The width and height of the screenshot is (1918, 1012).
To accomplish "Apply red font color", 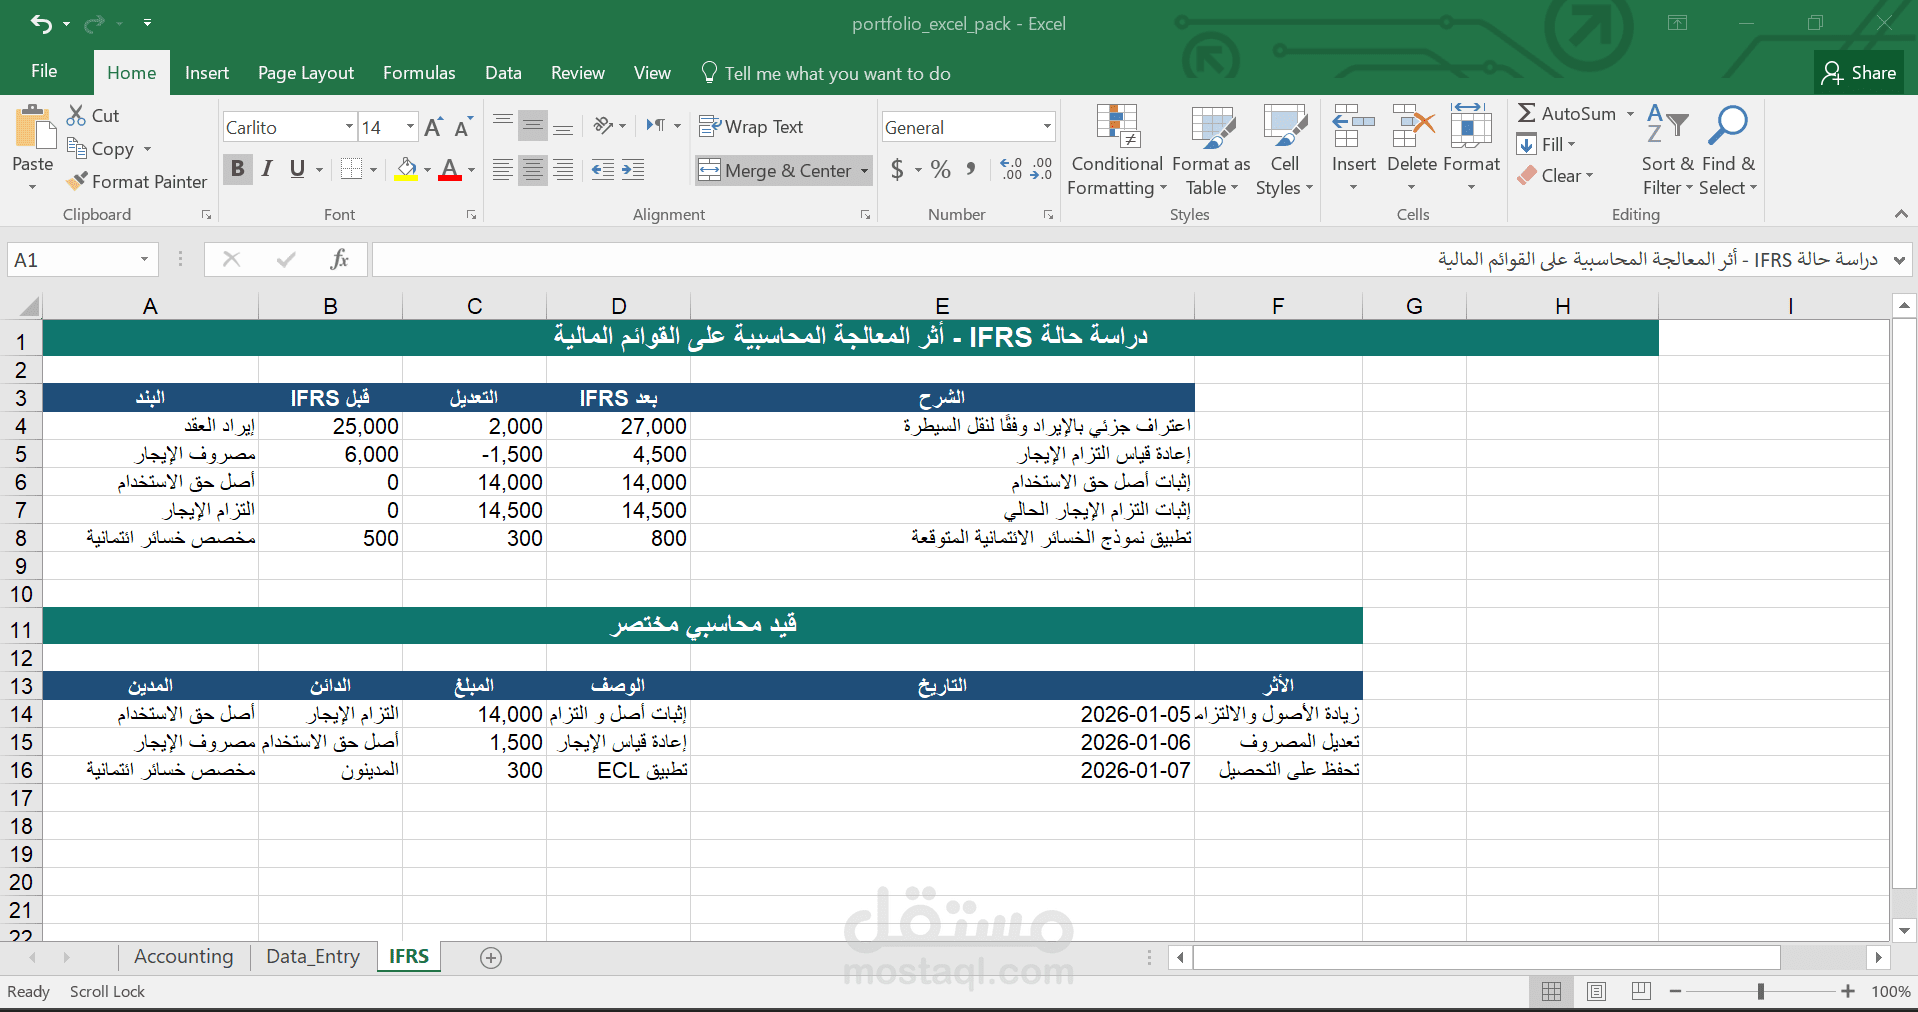I will (x=450, y=170).
